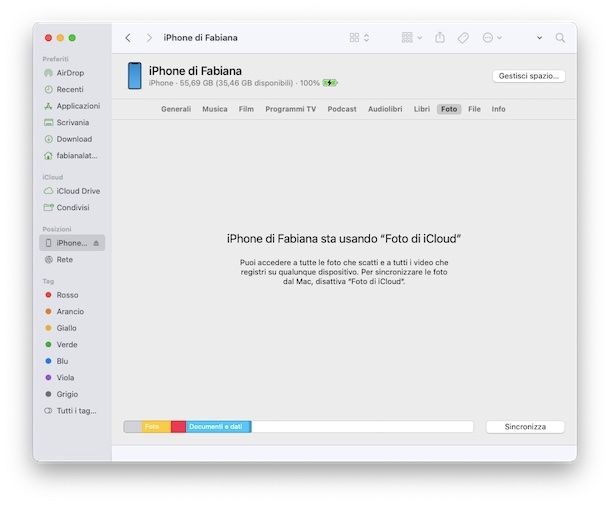Switch to the Generali tab
Screen dimensions: 610x505
click(176, 109)
